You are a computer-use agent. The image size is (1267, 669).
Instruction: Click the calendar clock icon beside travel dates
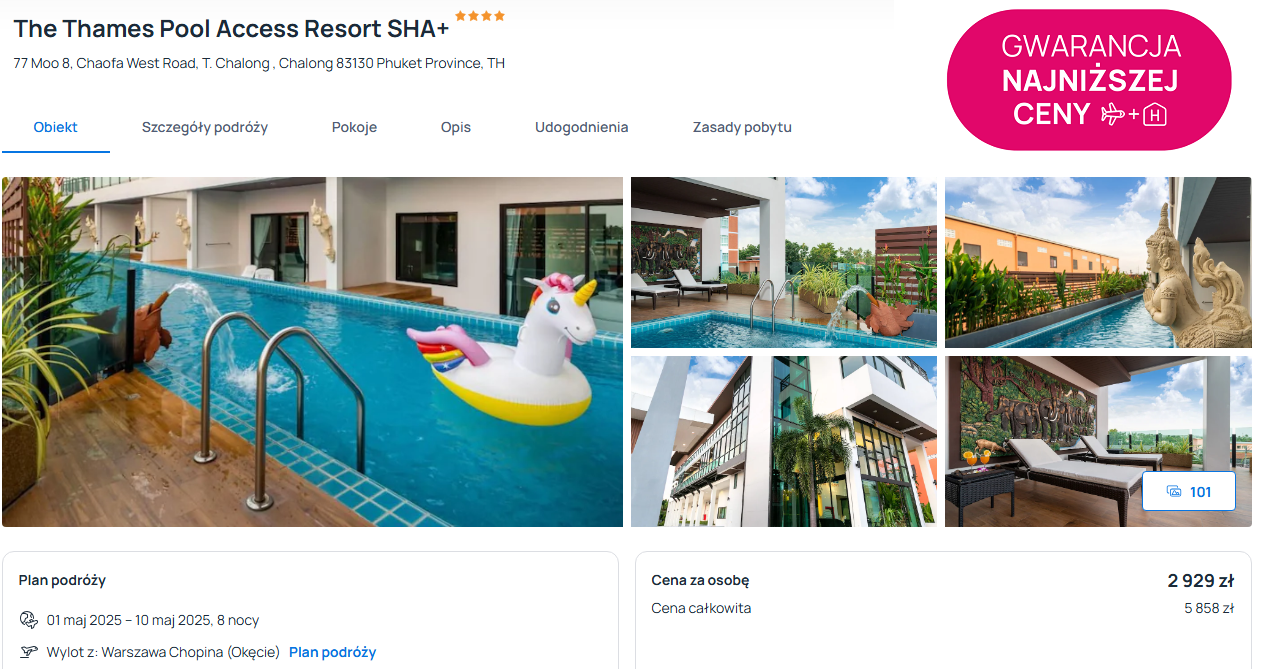29,620
